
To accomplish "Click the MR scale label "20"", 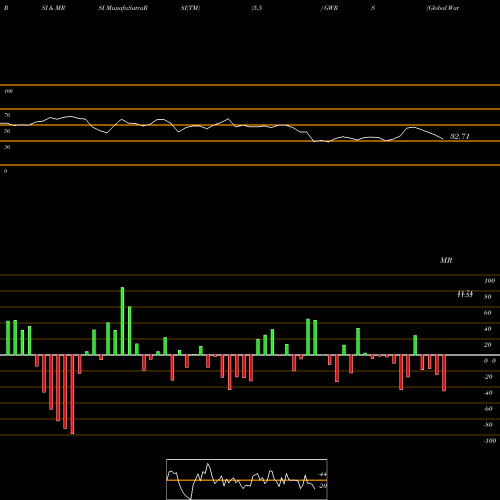I will [488, 345].
